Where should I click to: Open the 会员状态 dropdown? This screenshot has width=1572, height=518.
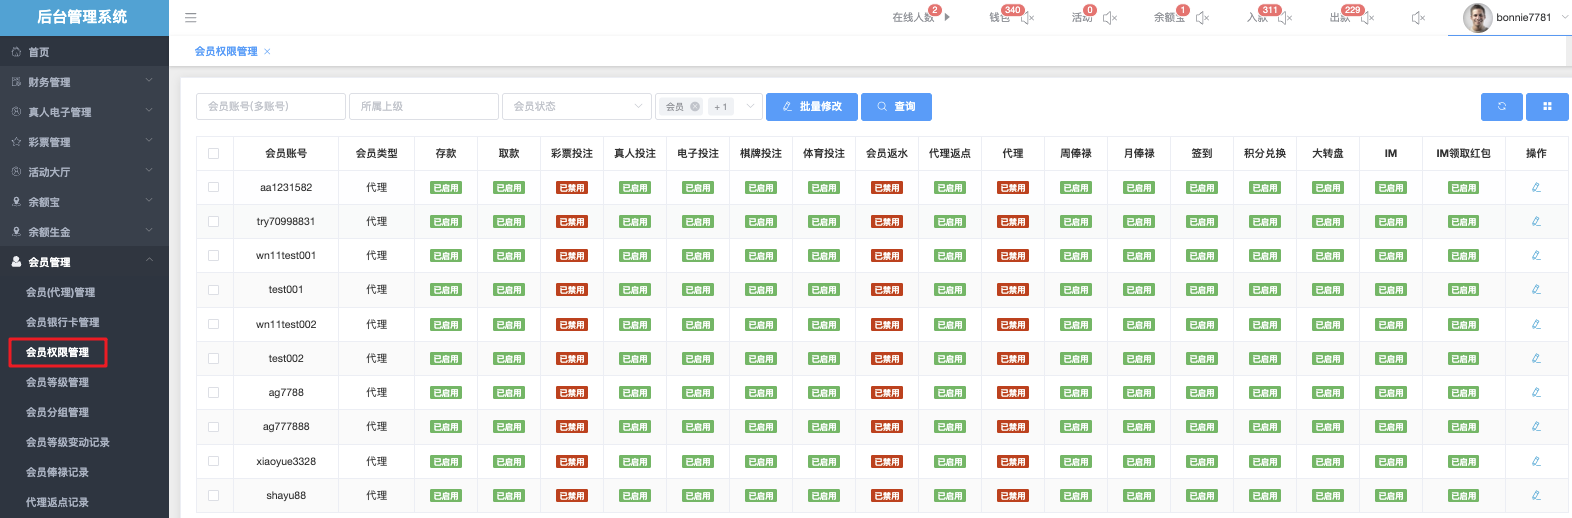[x=576, y=106]
